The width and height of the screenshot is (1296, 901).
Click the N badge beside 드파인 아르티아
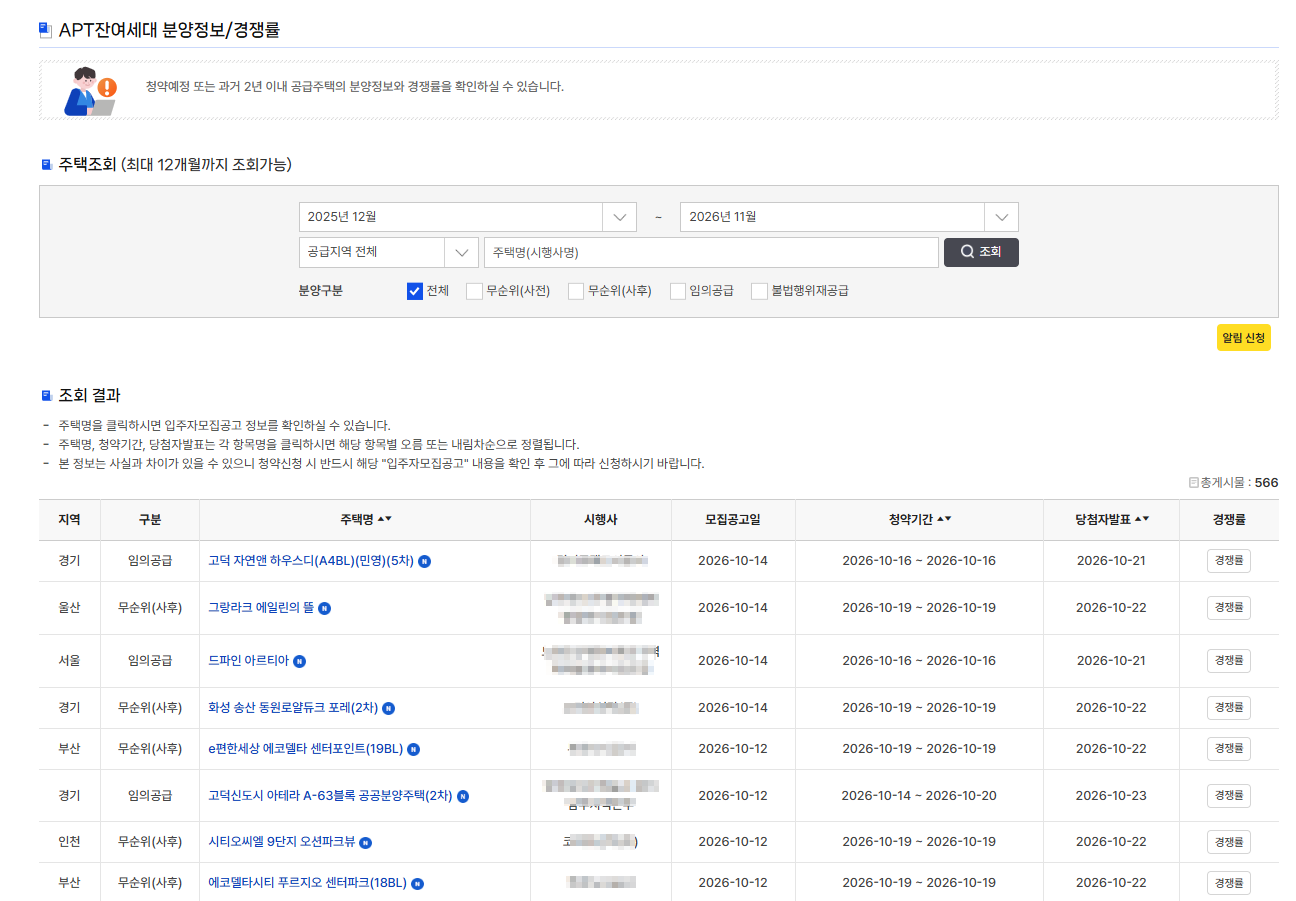[299, 661]
